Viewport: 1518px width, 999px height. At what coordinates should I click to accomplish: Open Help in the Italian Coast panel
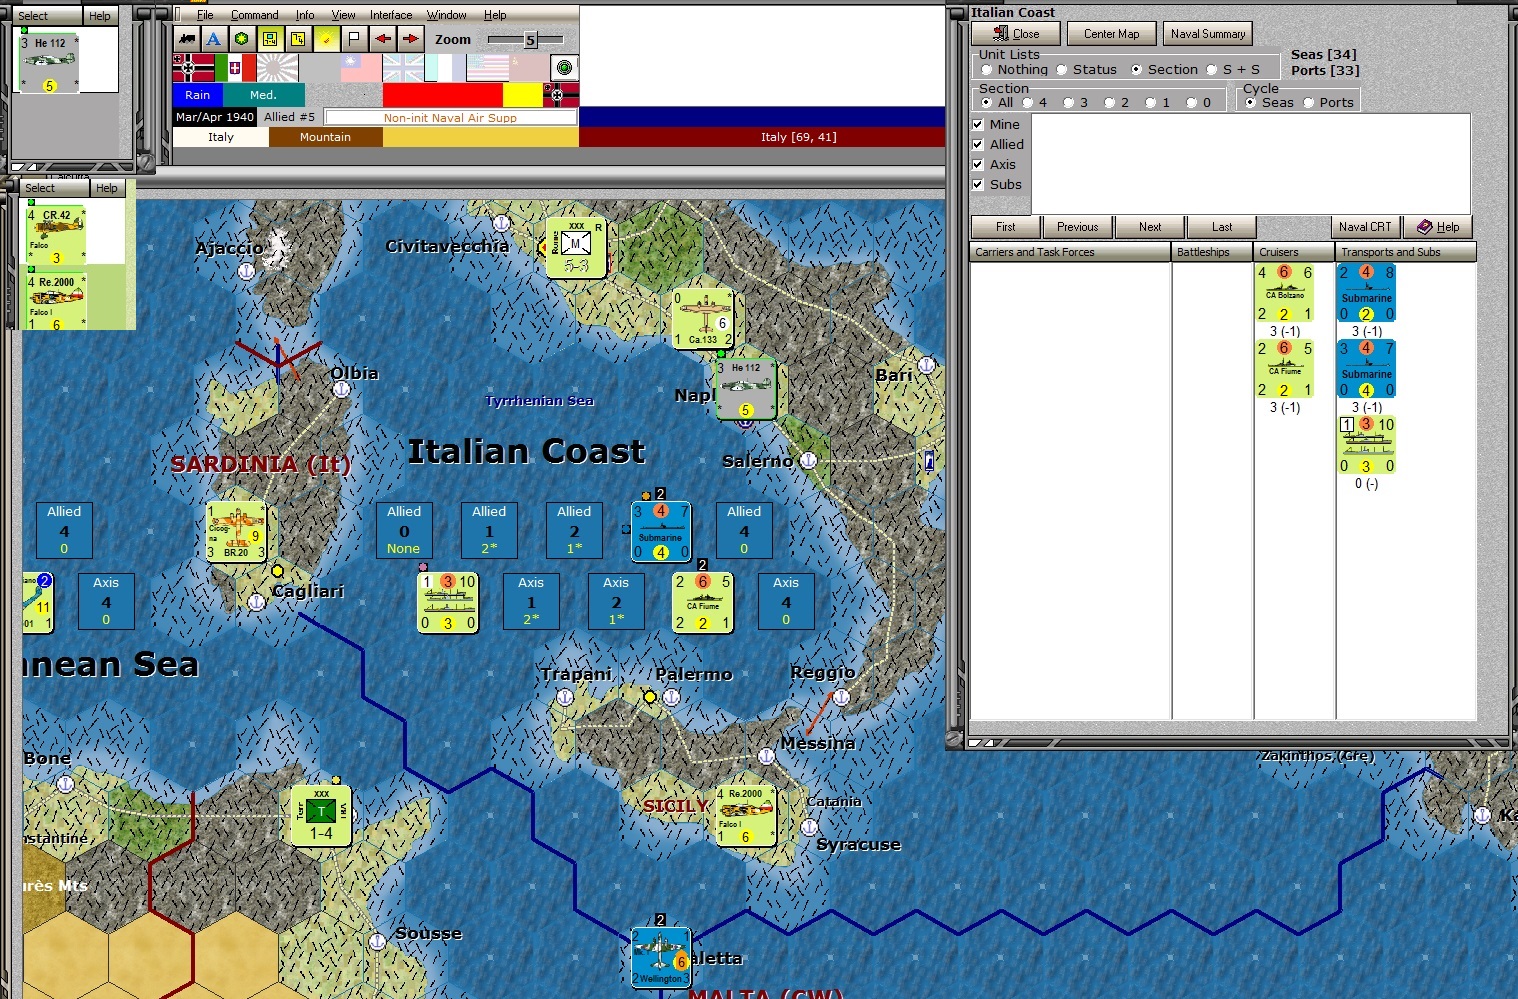click(x=1438, y=227)
